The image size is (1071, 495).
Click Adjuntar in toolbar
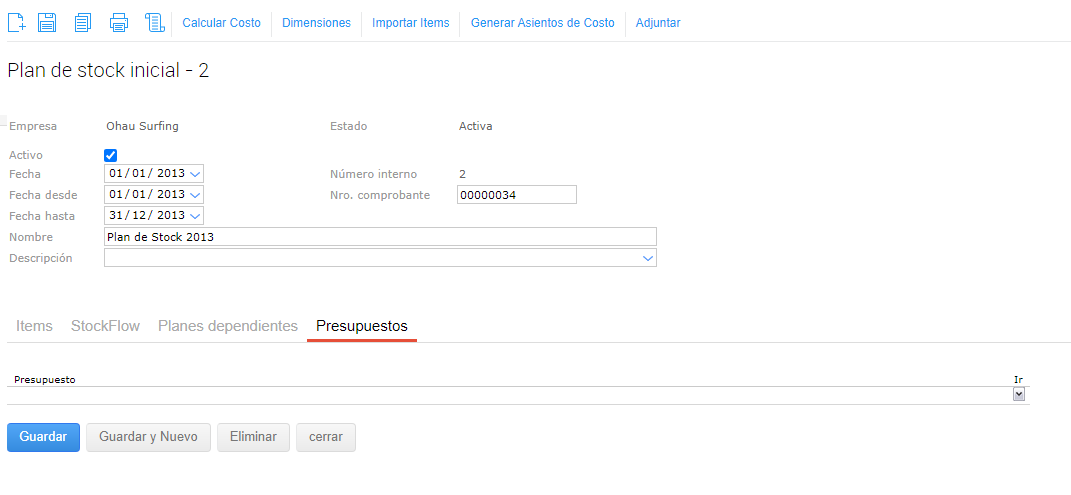pos(658,23)
